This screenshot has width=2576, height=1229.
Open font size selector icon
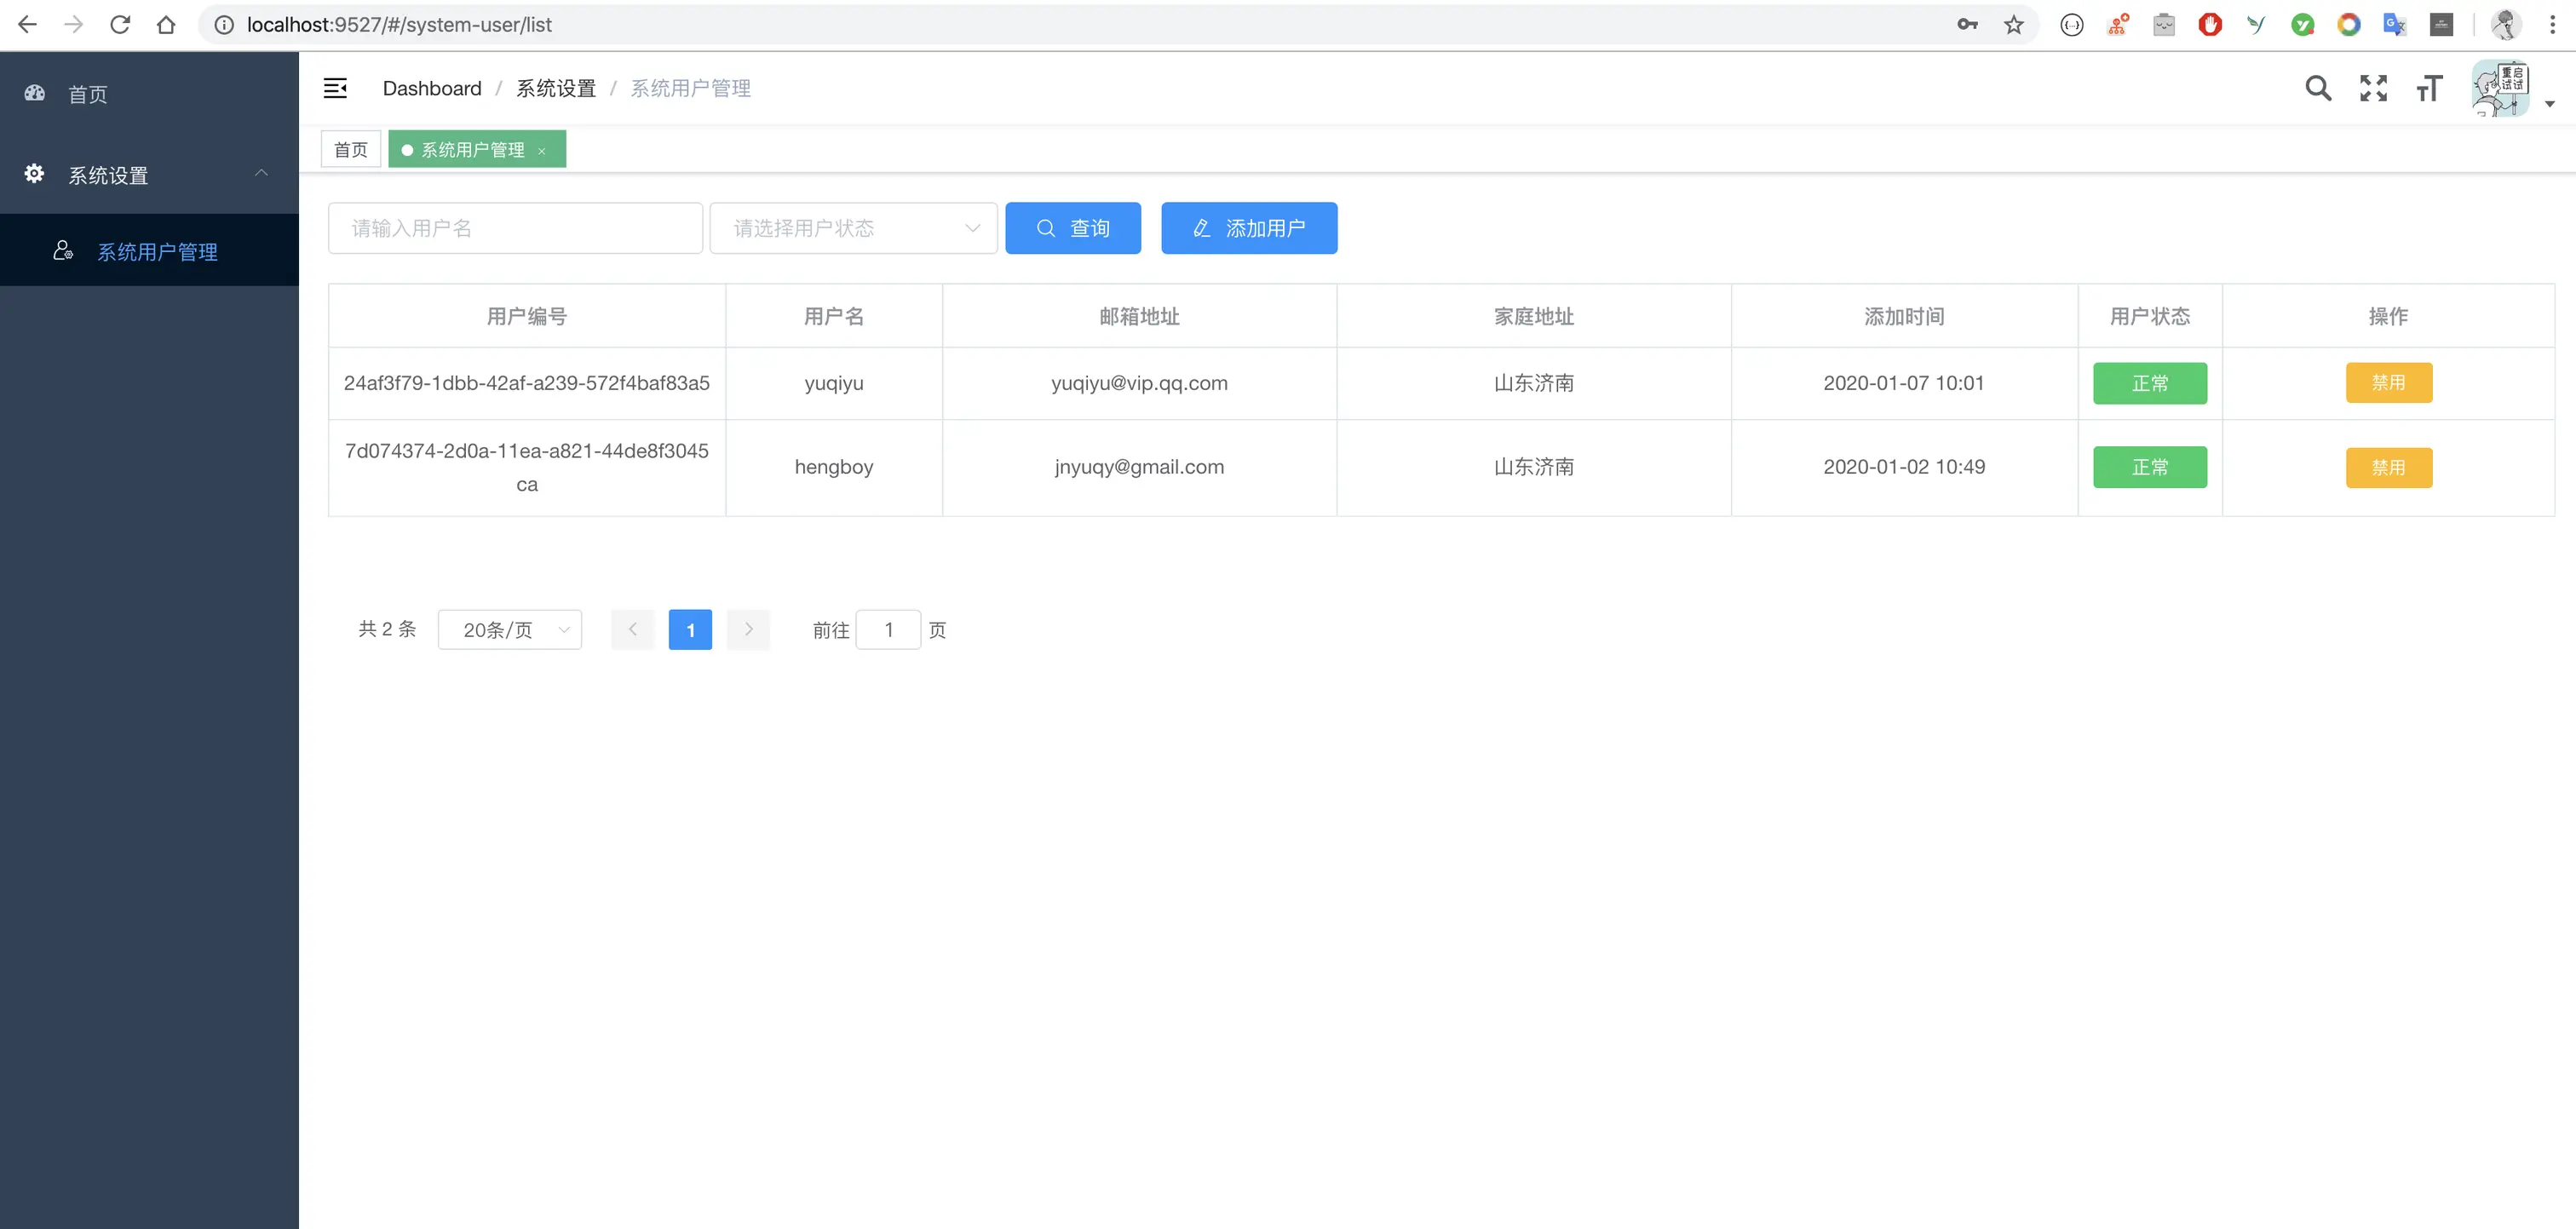2429,89
